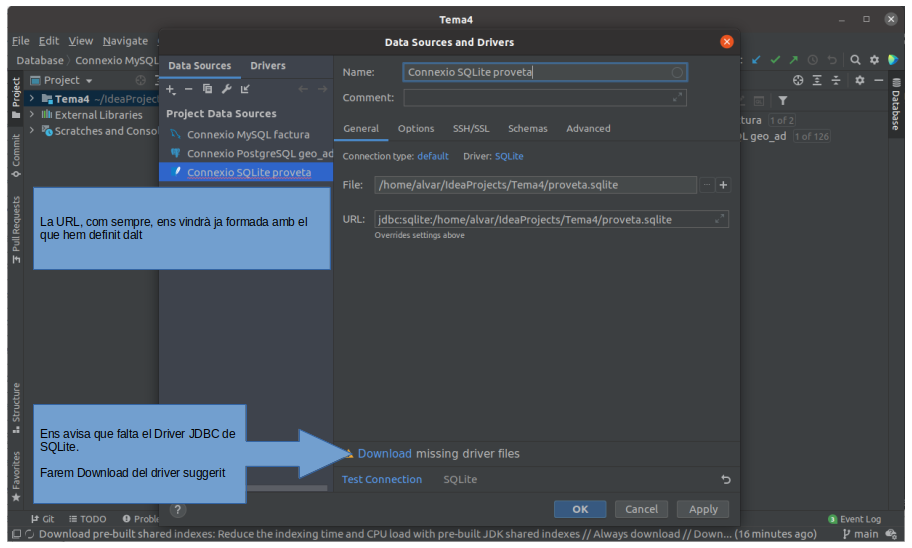The height and width of the screenshot is (548, 912).
Task: Switch to the Drivers tab
Action: click(268, 66)
